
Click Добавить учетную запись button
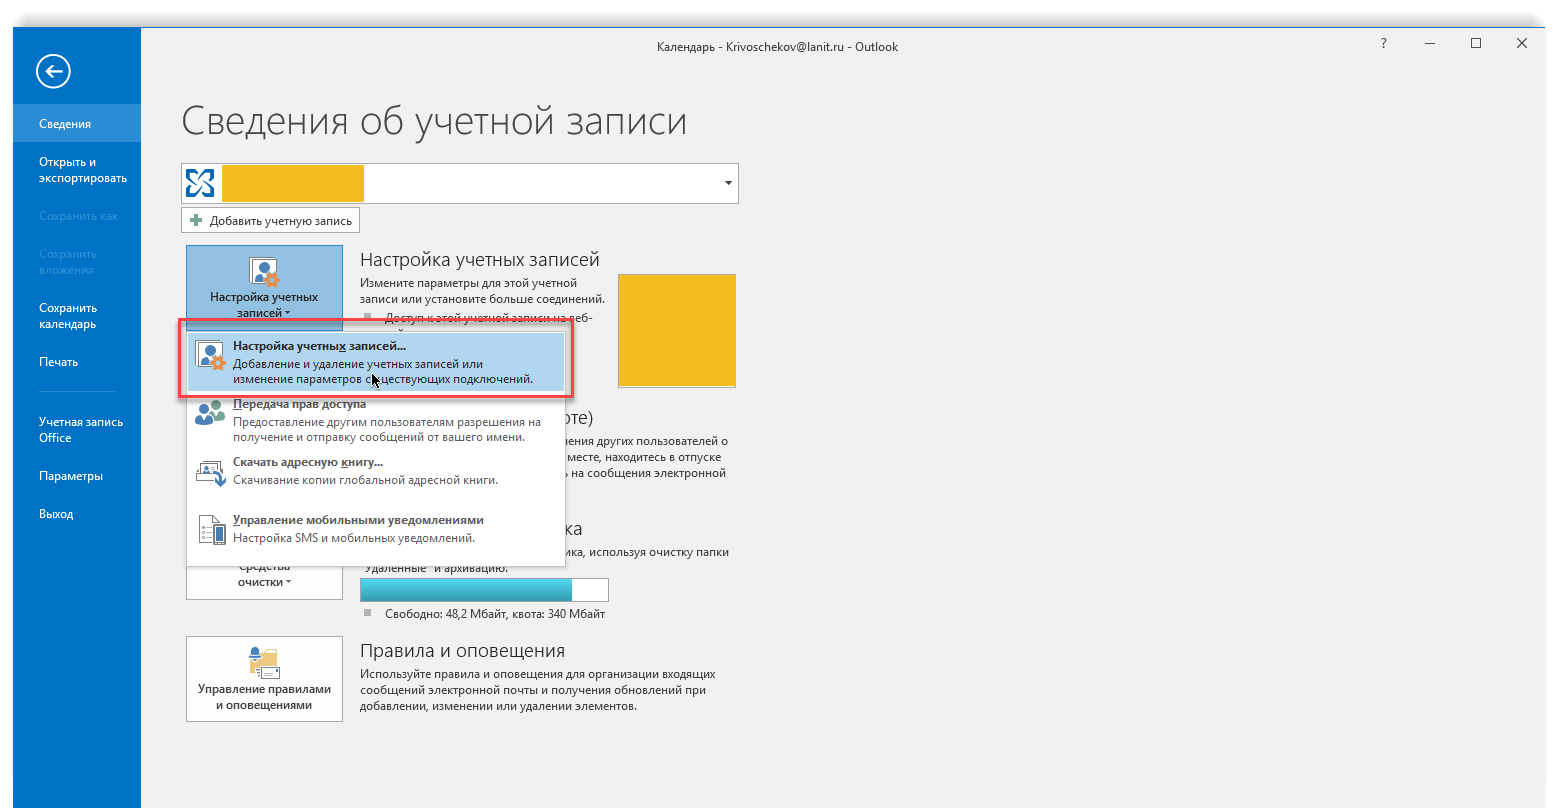pos(271,220)
